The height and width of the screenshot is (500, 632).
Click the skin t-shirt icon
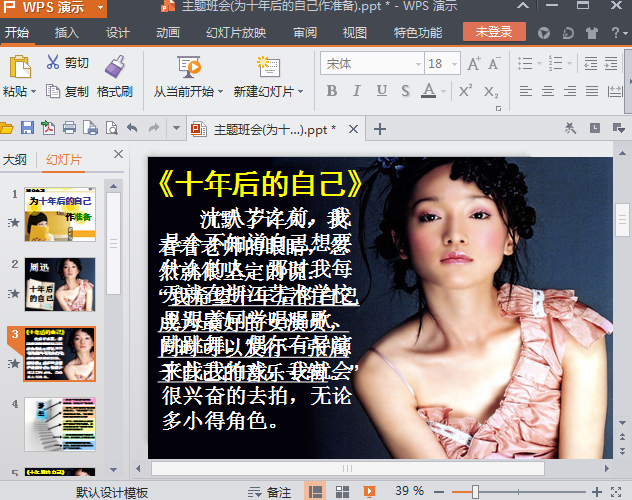tap(591, 33)
